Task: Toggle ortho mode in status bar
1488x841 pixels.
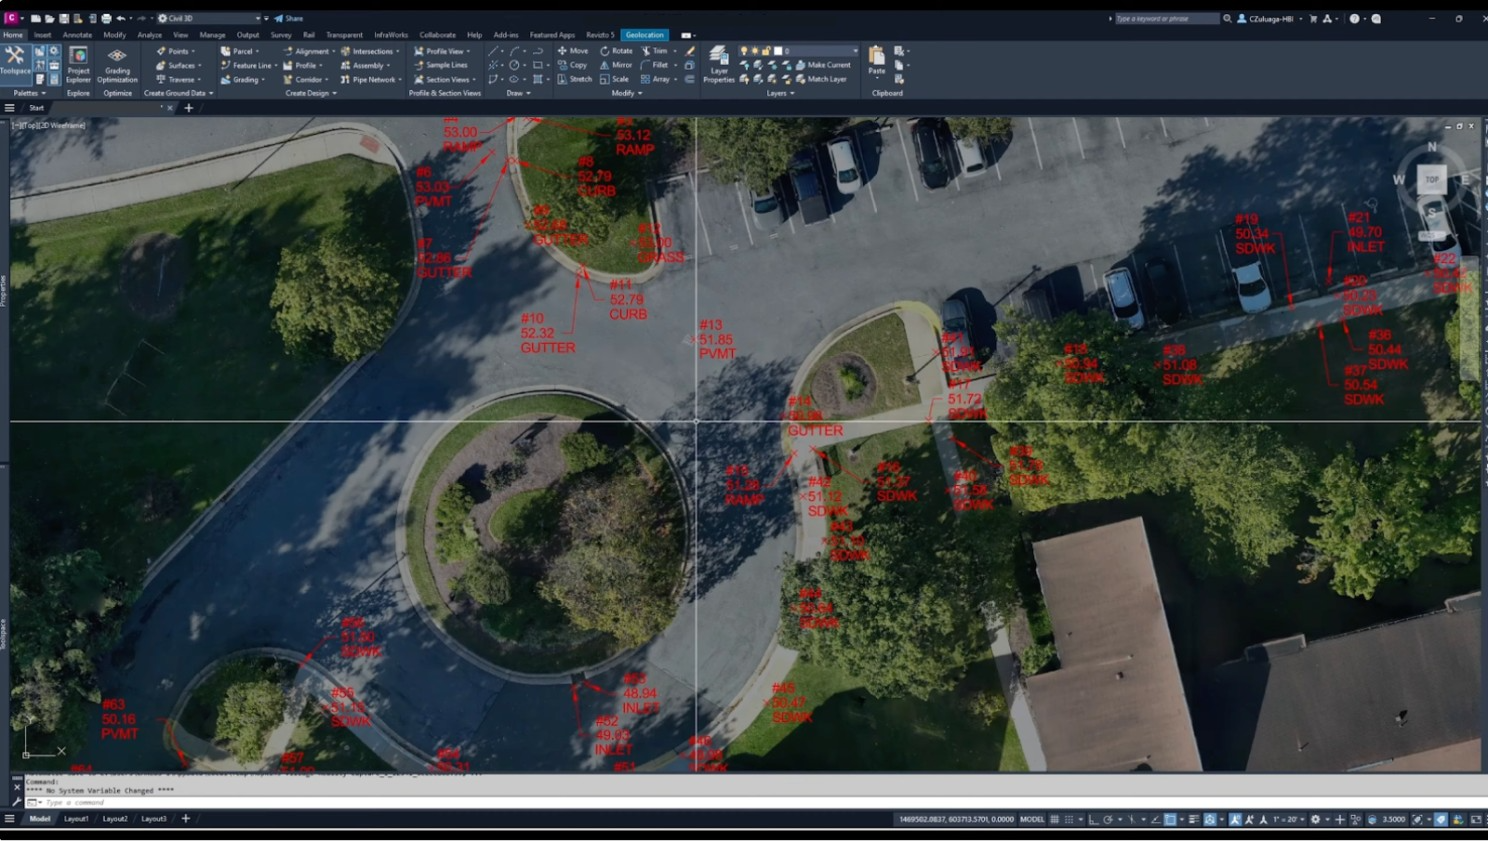Action: coord(1093,819)
